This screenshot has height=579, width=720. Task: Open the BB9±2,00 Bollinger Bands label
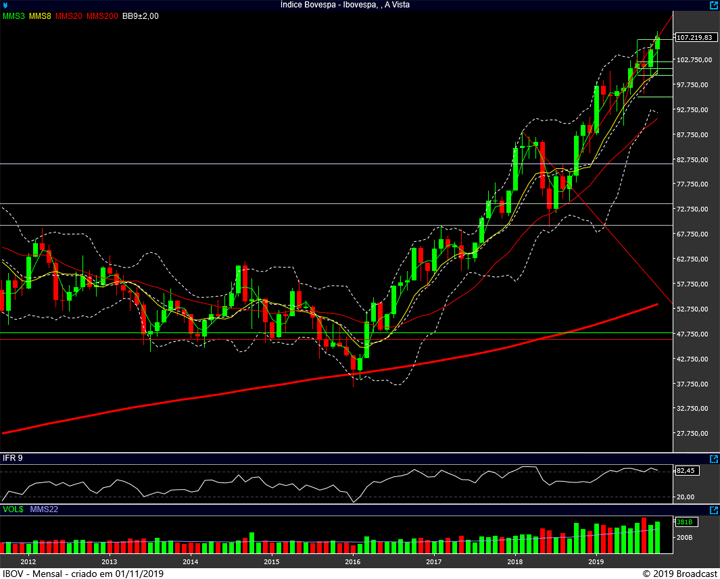[x=143, y=17]
